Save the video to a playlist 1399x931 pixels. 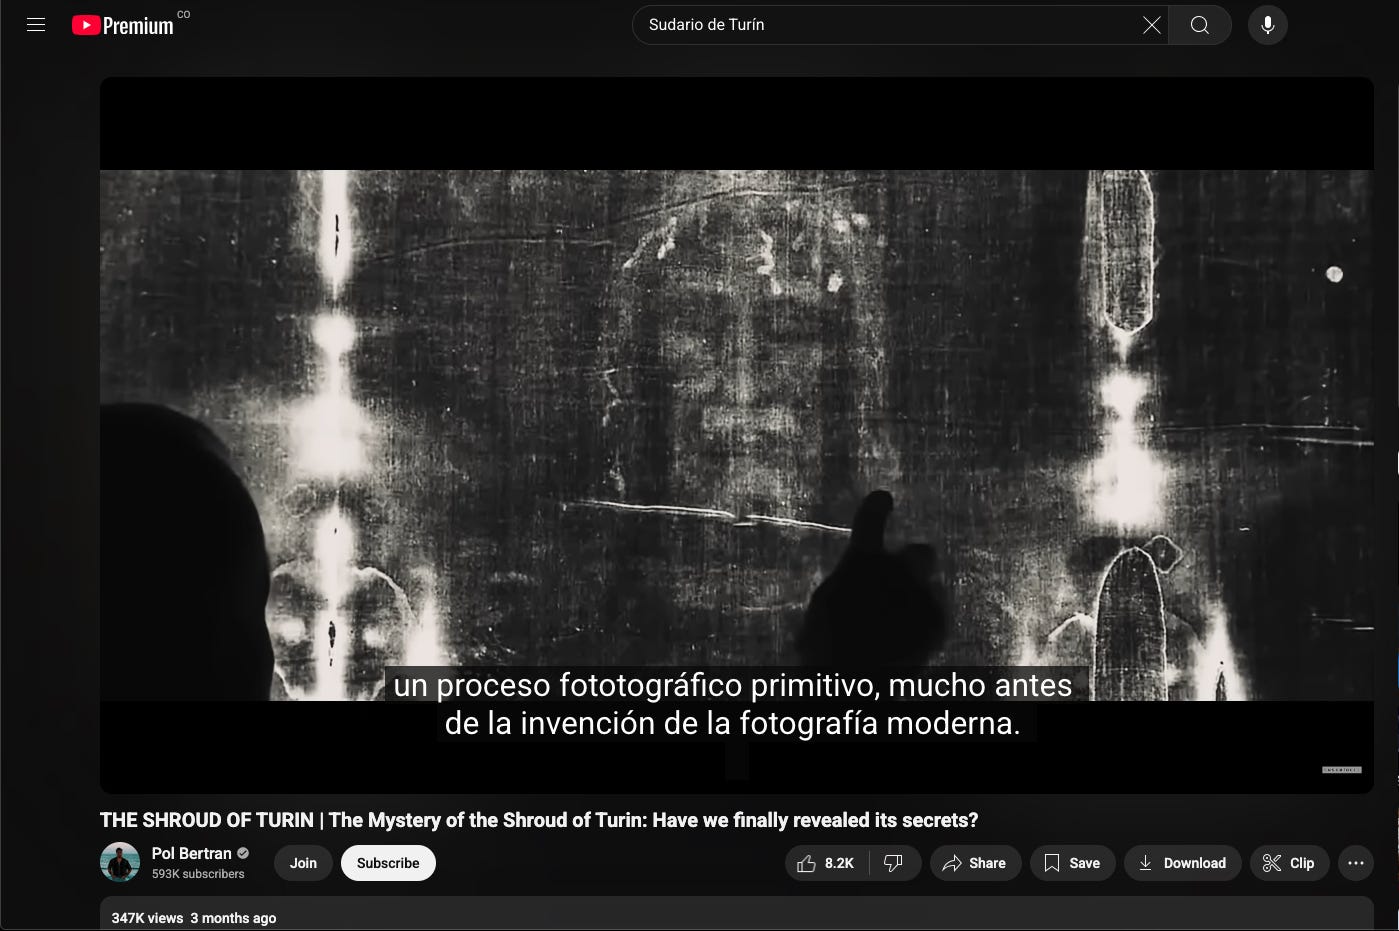1072,863
